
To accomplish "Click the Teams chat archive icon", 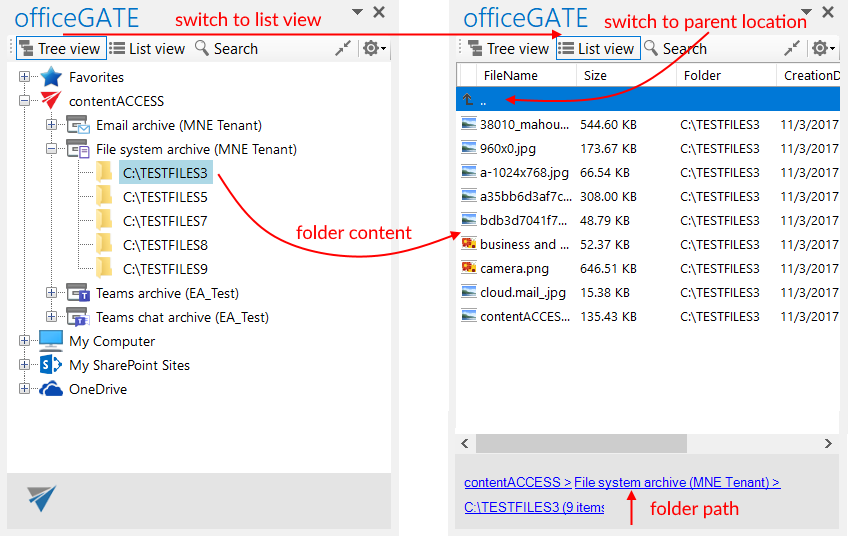I will [78, 317].
